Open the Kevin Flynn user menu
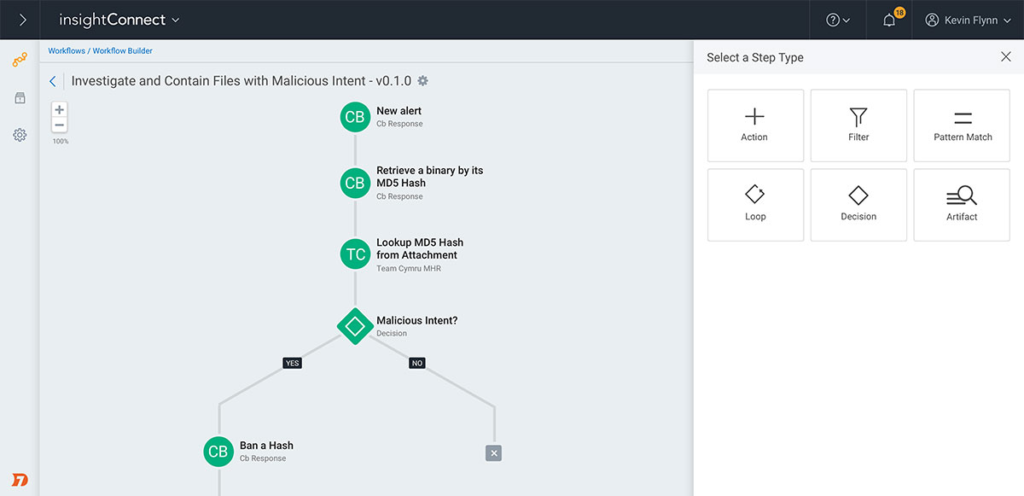Viewport: 1024px width, 496px height. (967, 20)
